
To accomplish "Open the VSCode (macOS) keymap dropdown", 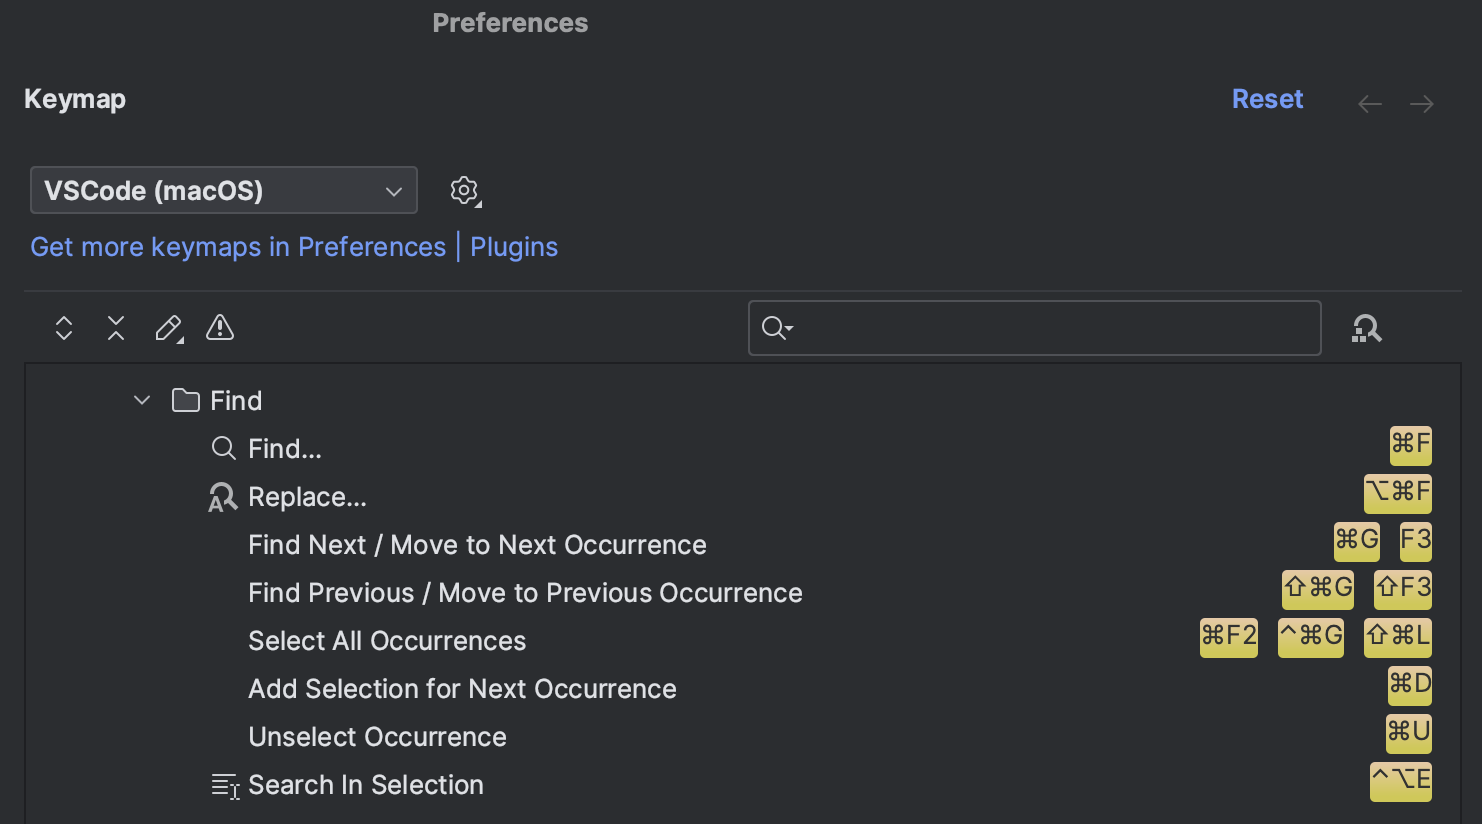I will point(223,190).
